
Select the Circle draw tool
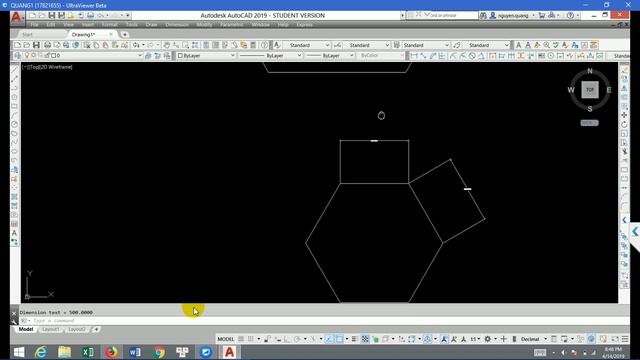click(15, 124)
